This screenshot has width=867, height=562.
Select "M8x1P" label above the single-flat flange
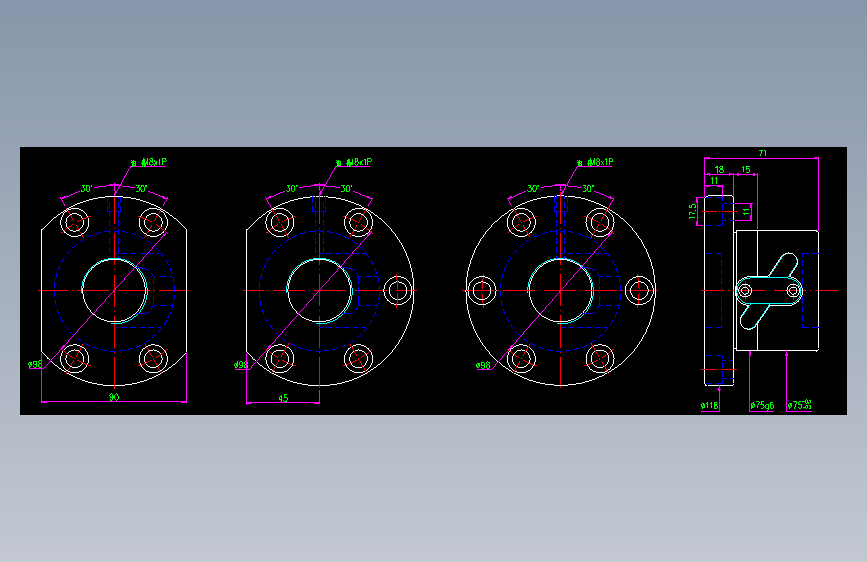click(x=358, y=162)
